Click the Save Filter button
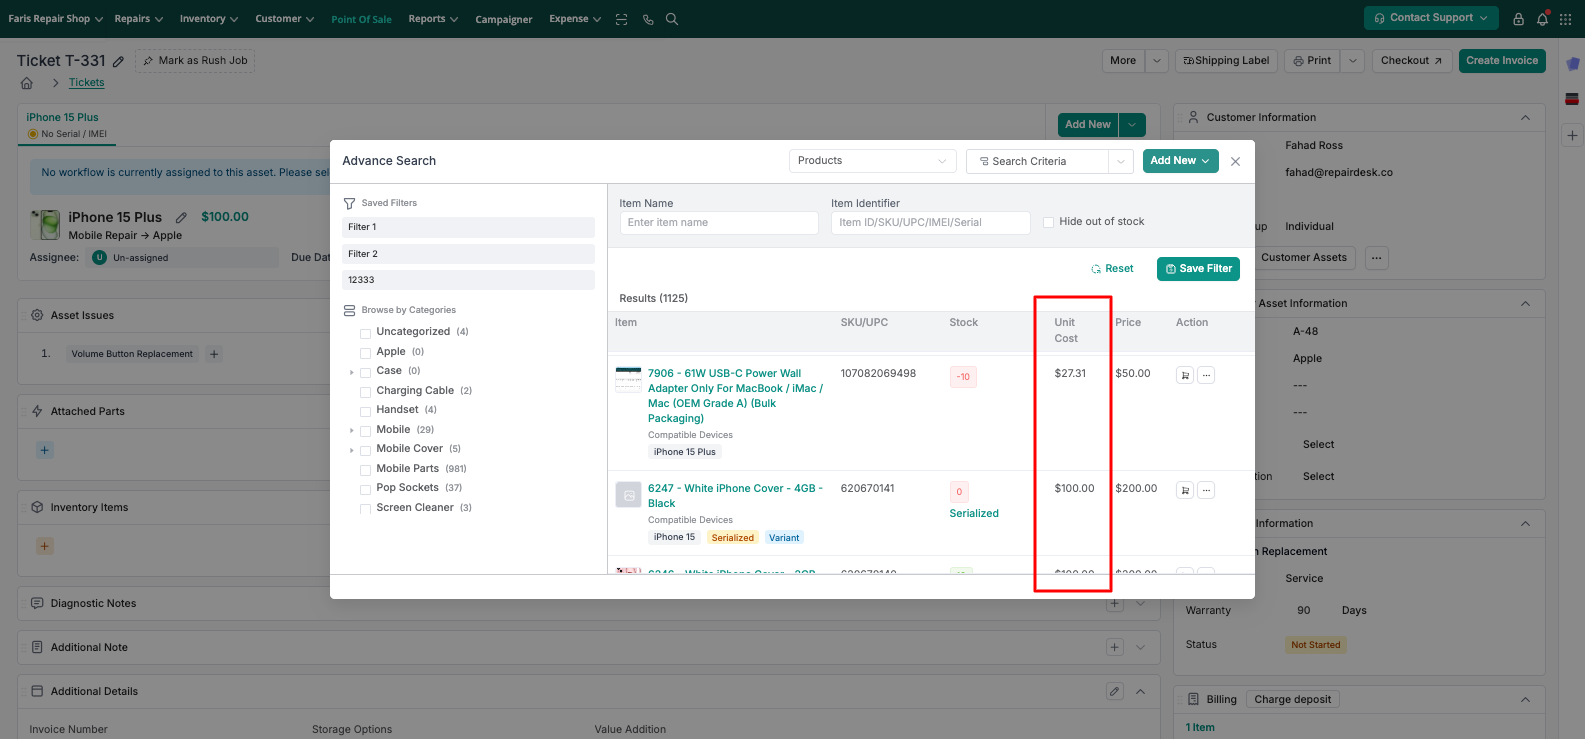 click(1198, 269)
